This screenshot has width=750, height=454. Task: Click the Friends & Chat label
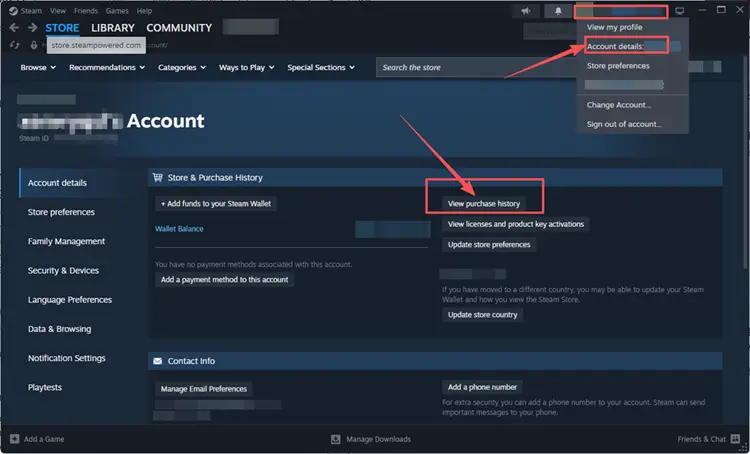point(702,439)
